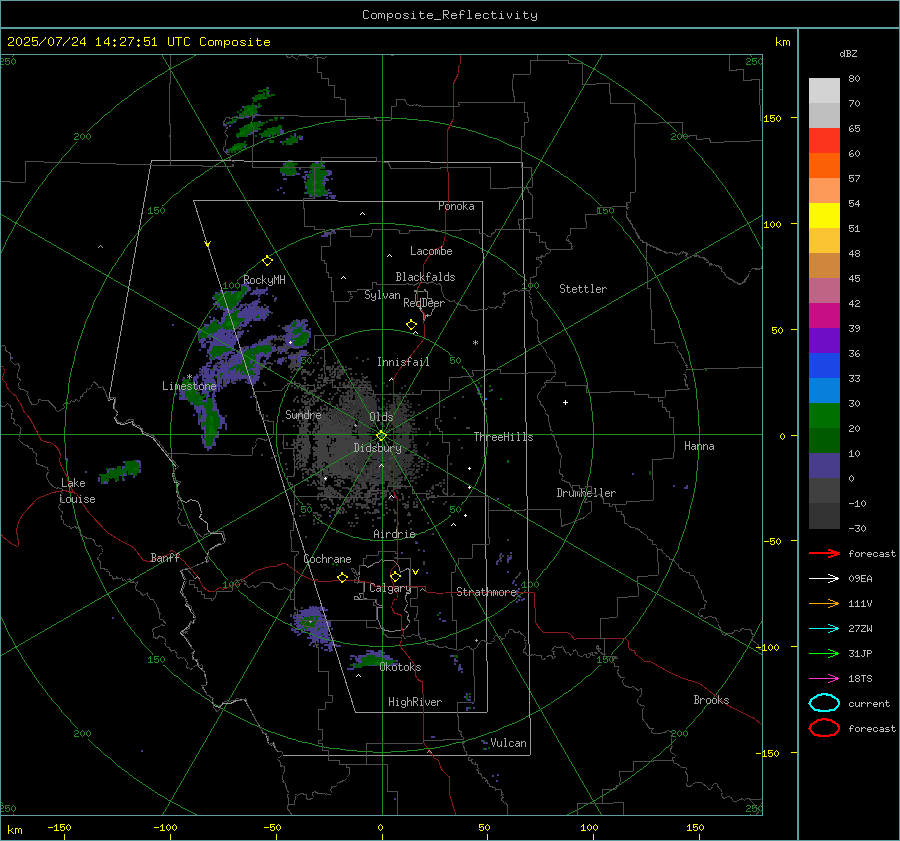Click the Hanna town label
The width and height of the screenshot is (900, 841).
point(699,446)
